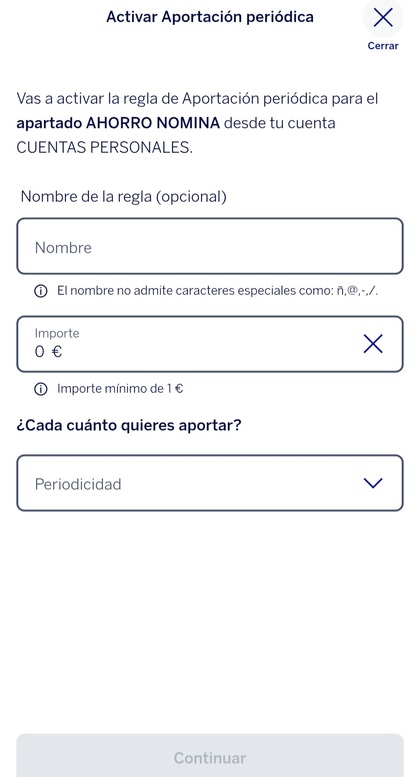The width and height of the screenshot is (420, 777).
Task: Tap the Nombre de la regla (opcional) label
Action: click(x=123, y=197)
